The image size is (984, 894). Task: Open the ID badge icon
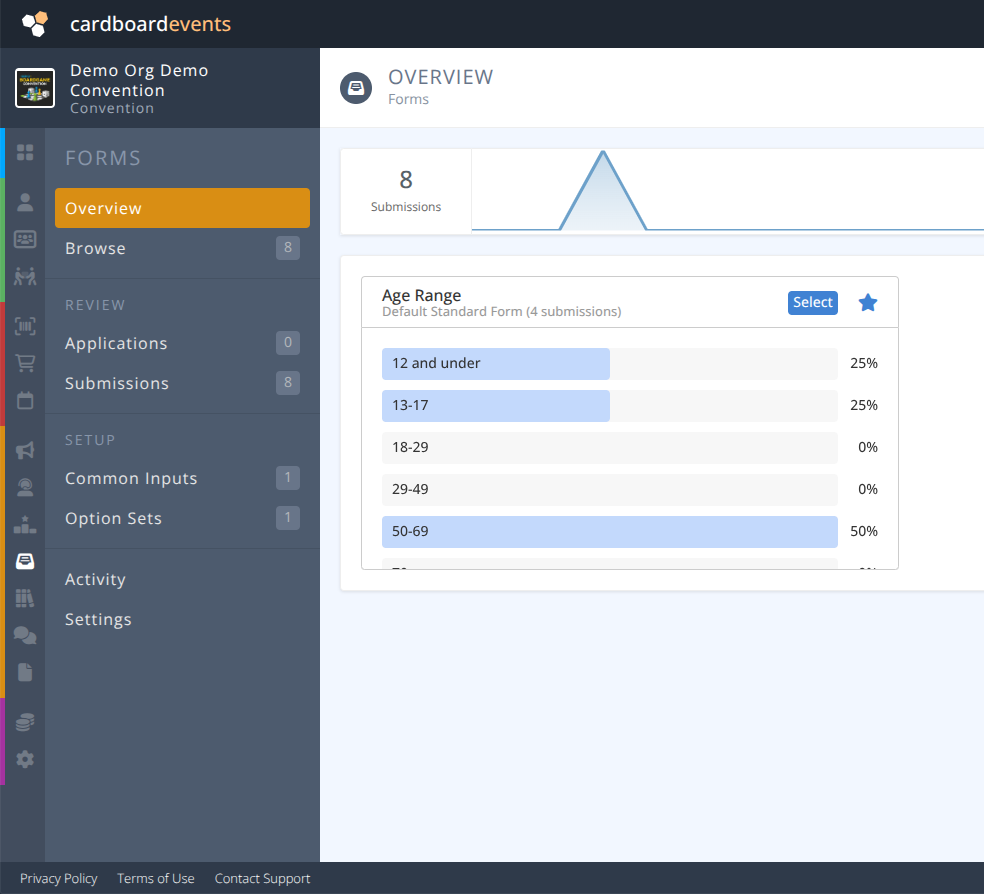click(24, 240)
